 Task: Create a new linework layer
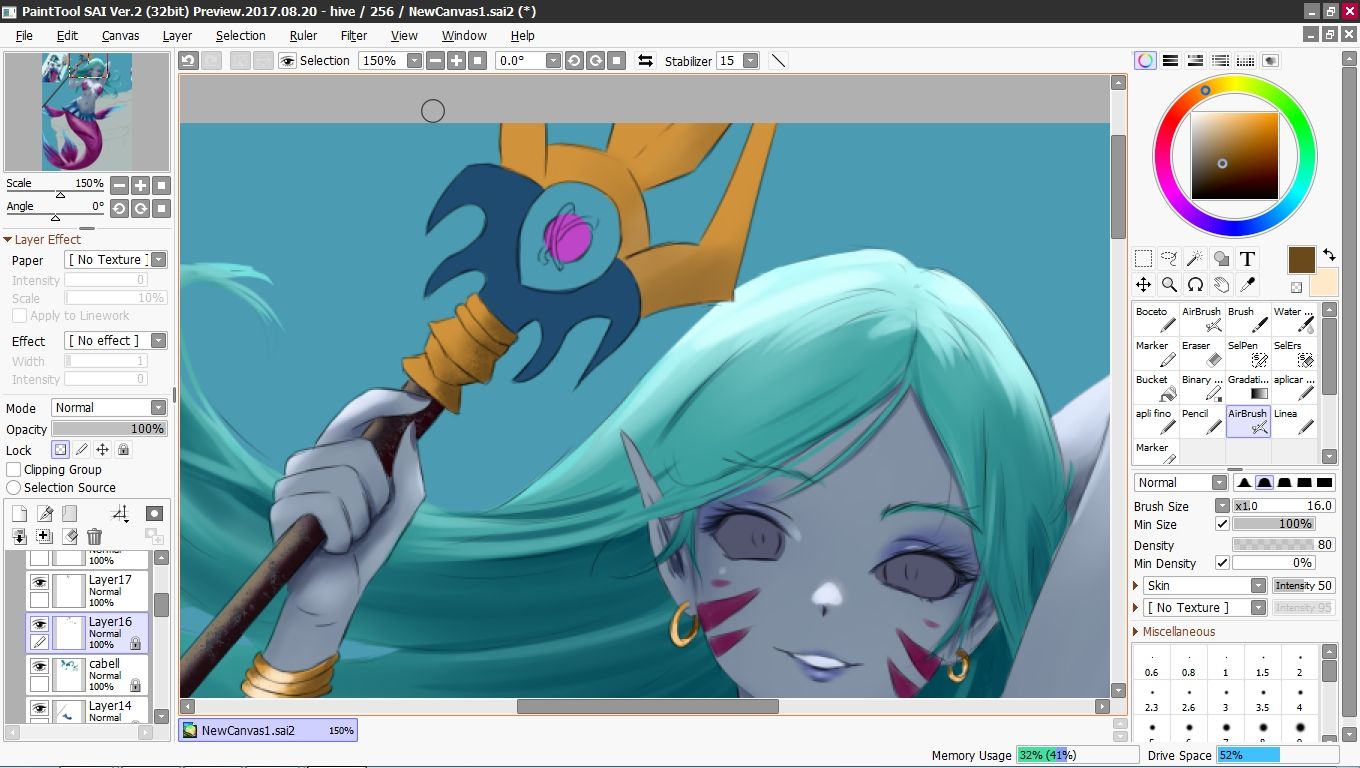[45, 513]
